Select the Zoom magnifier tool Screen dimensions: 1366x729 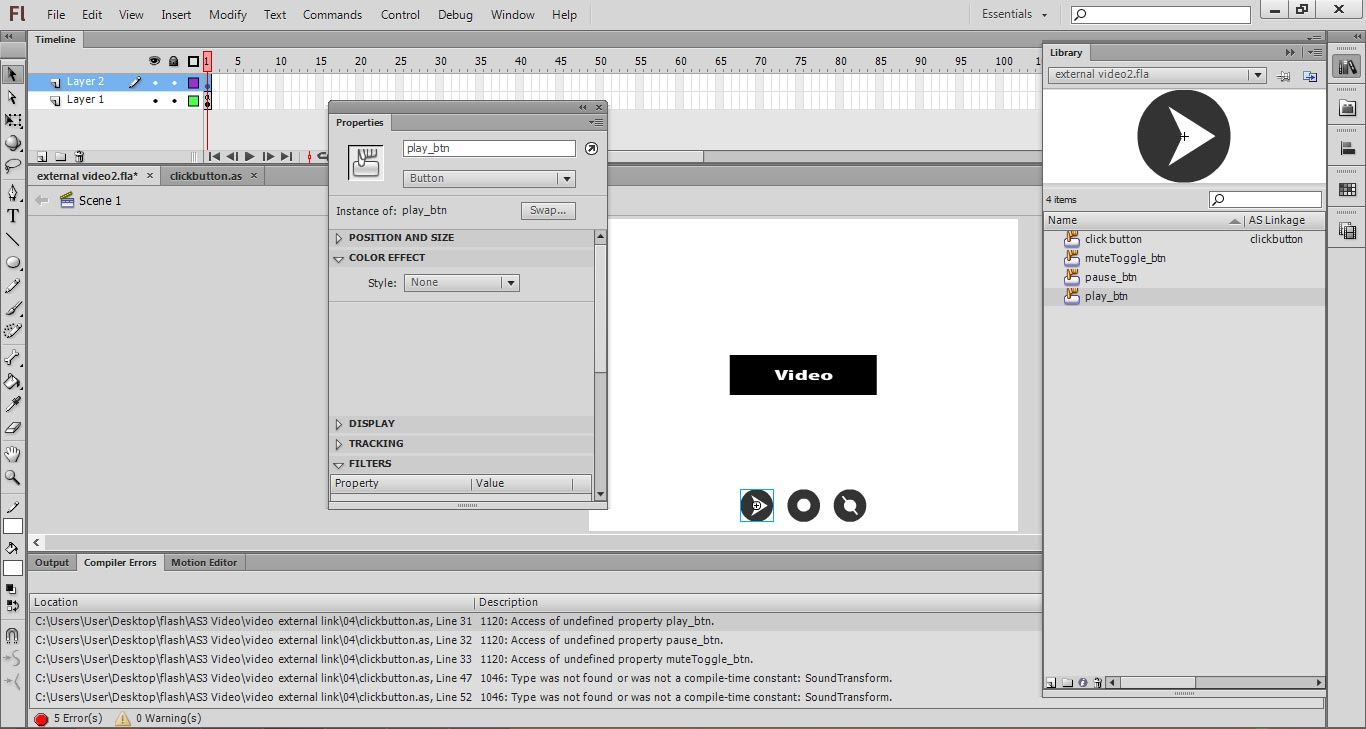13,478
